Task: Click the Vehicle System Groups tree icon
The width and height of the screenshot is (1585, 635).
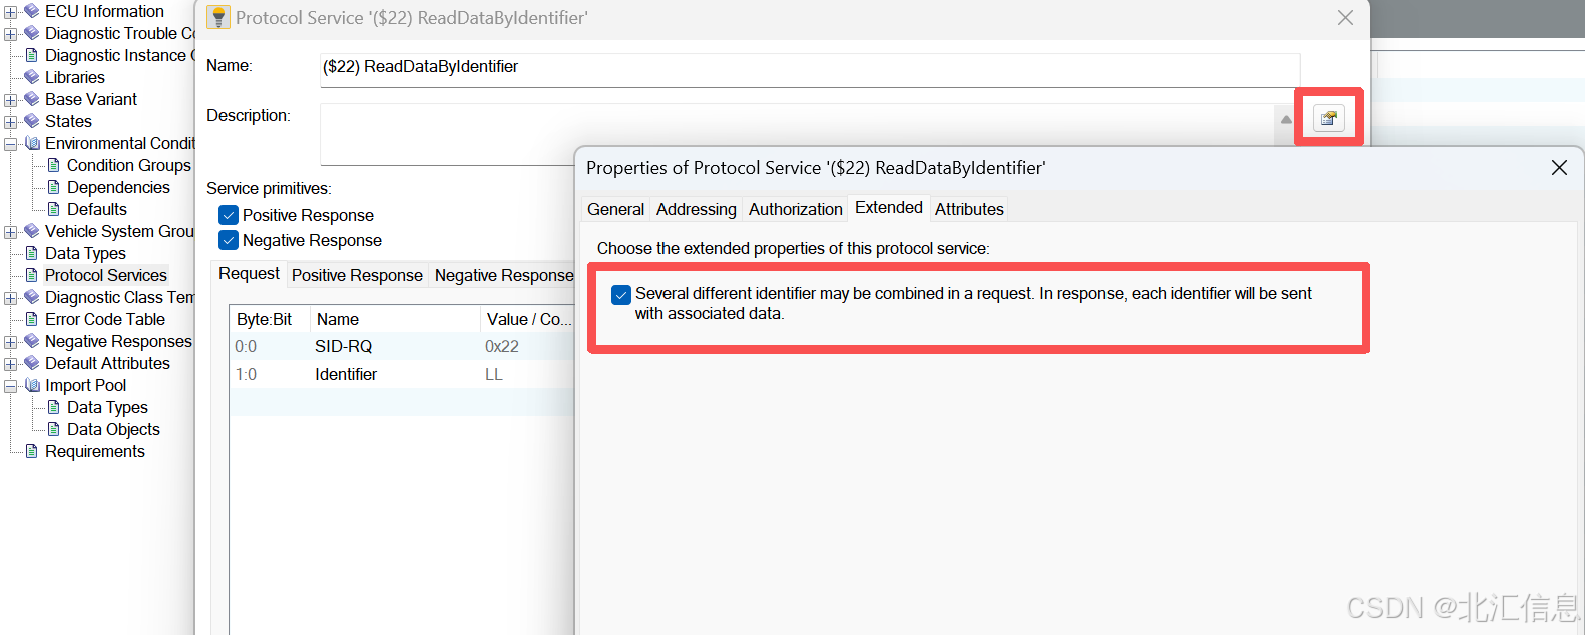Action: pos(32,231)
